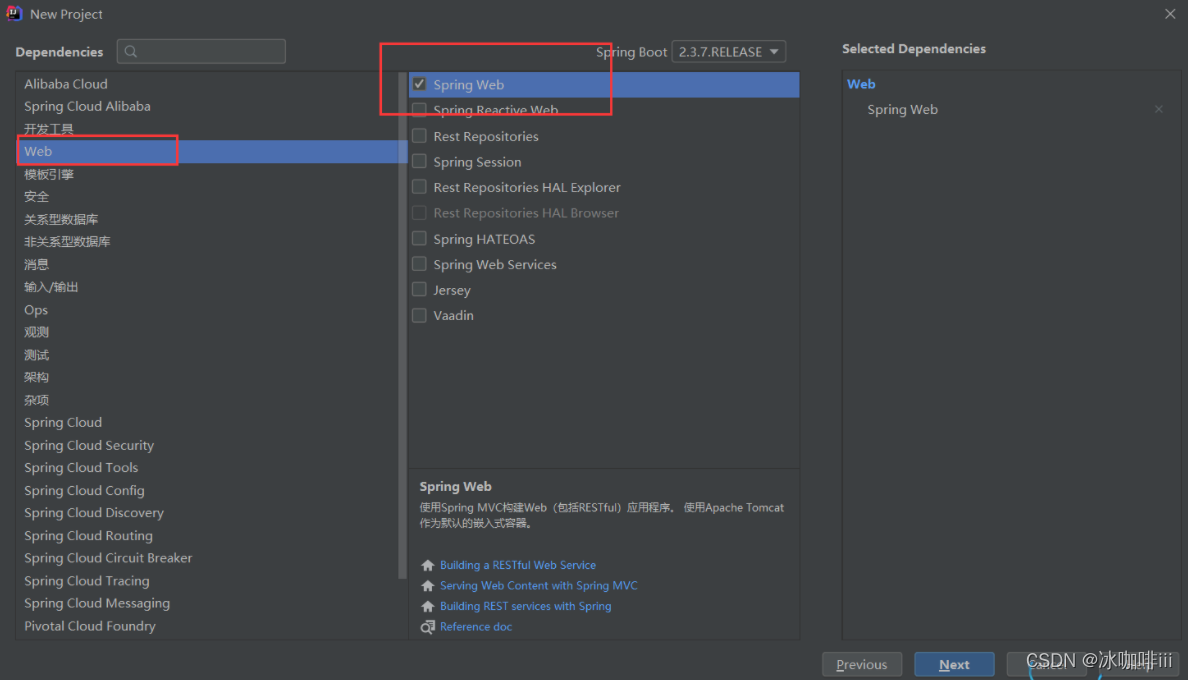Screen dimensions: 1188x680
Task: Focus the Dependencies search field
Action: point(201,51)
